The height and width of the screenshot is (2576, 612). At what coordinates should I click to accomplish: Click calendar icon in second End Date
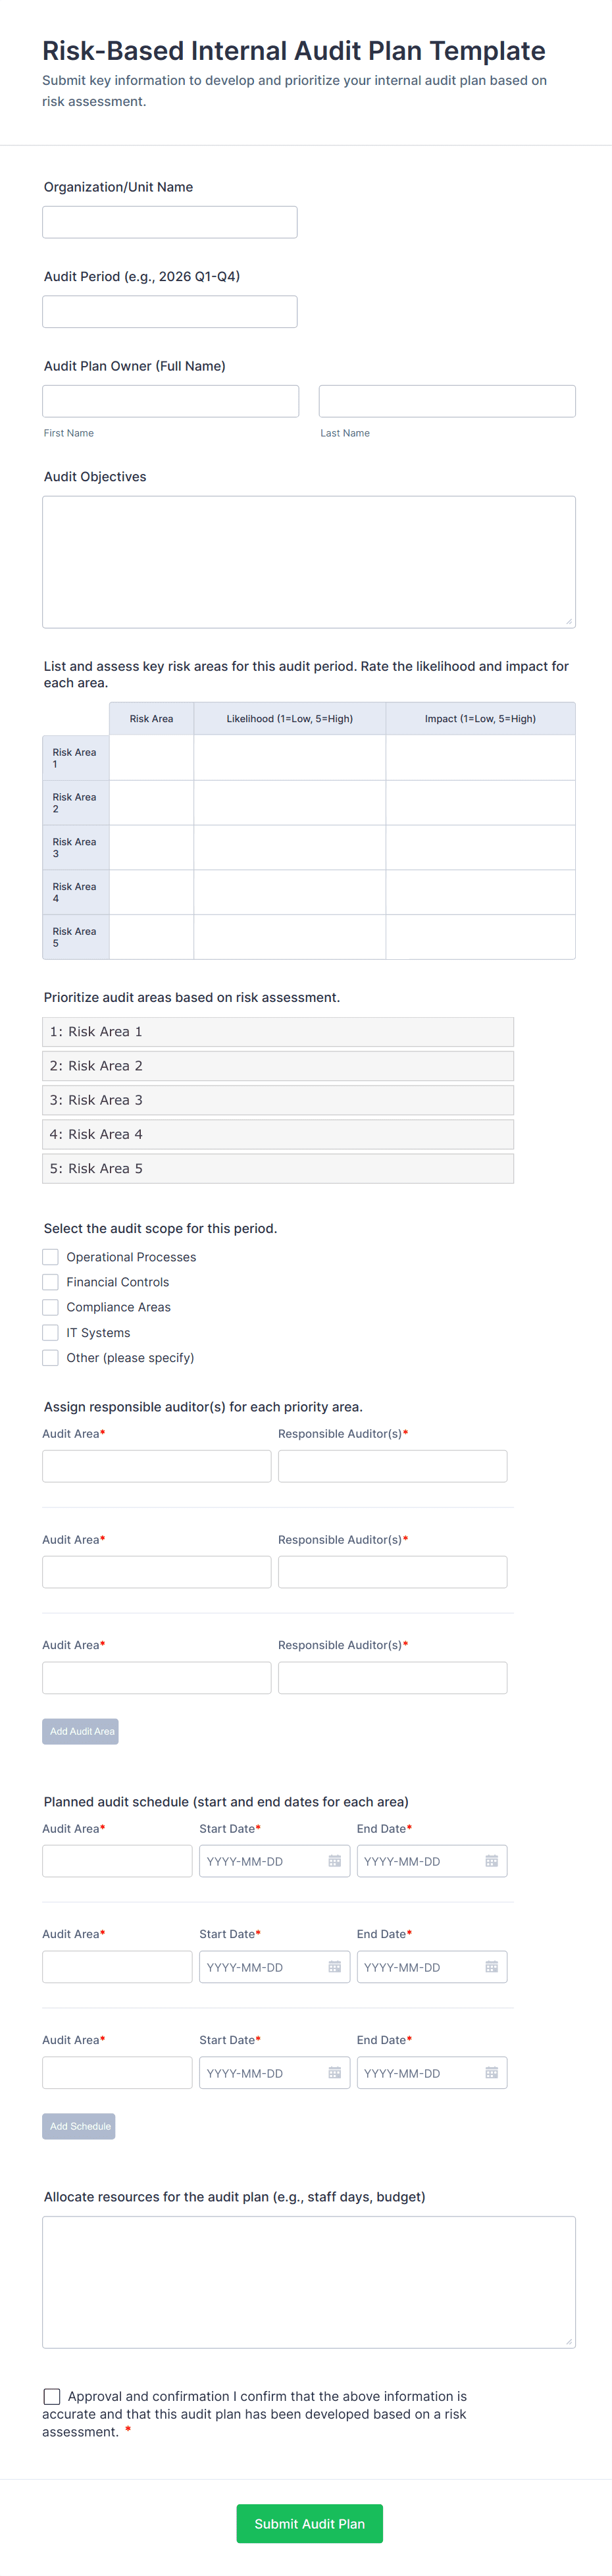492,1967
